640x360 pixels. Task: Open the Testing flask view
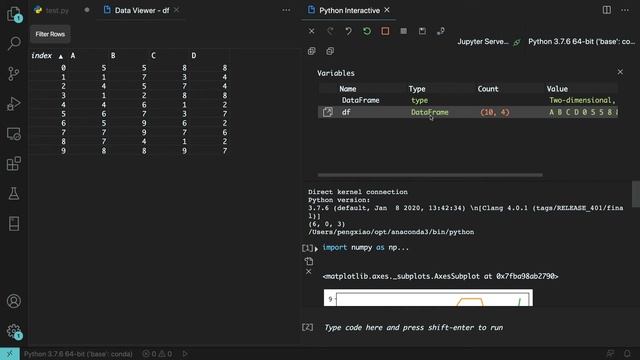(x=14, y=193)
